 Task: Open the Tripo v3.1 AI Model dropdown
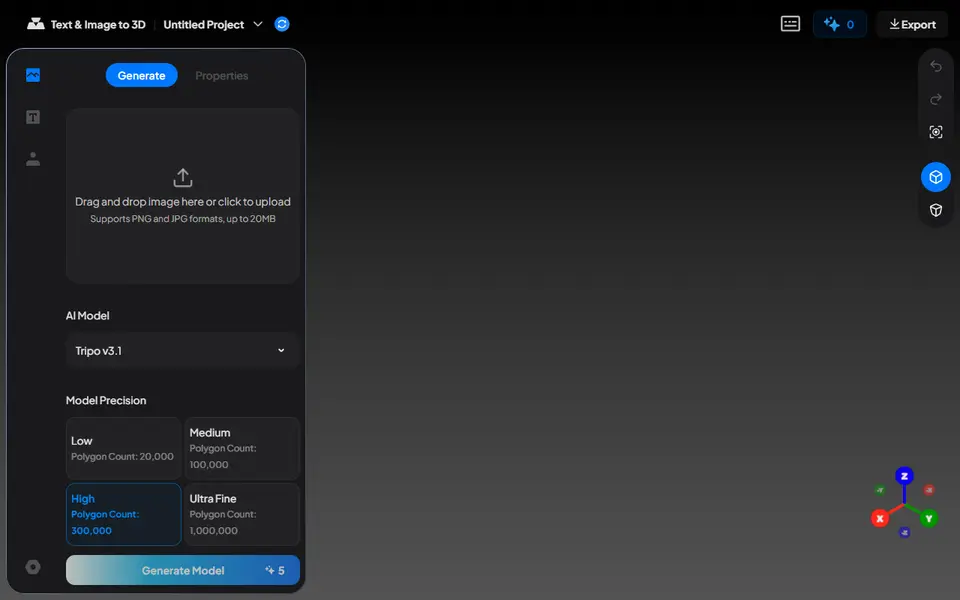pos(182,351)
